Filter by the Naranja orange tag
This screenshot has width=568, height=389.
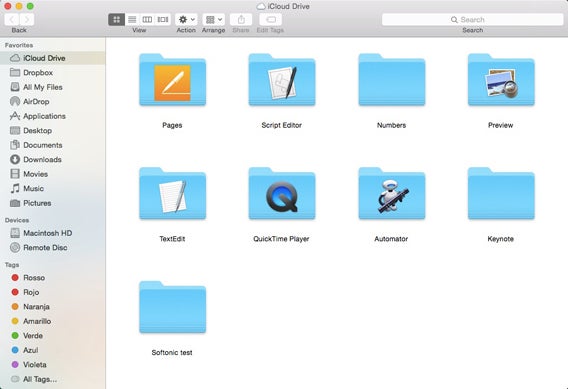(53, 306)
